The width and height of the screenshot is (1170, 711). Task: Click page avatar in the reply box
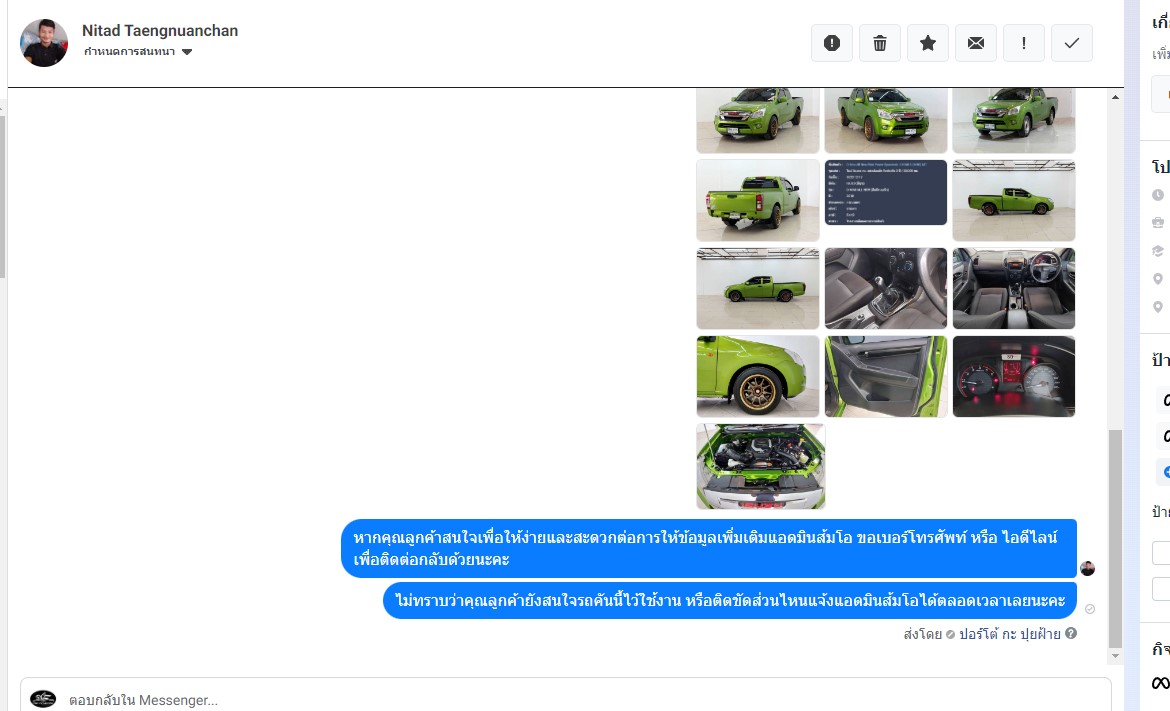pyautogui.click(x=43, y=698)
